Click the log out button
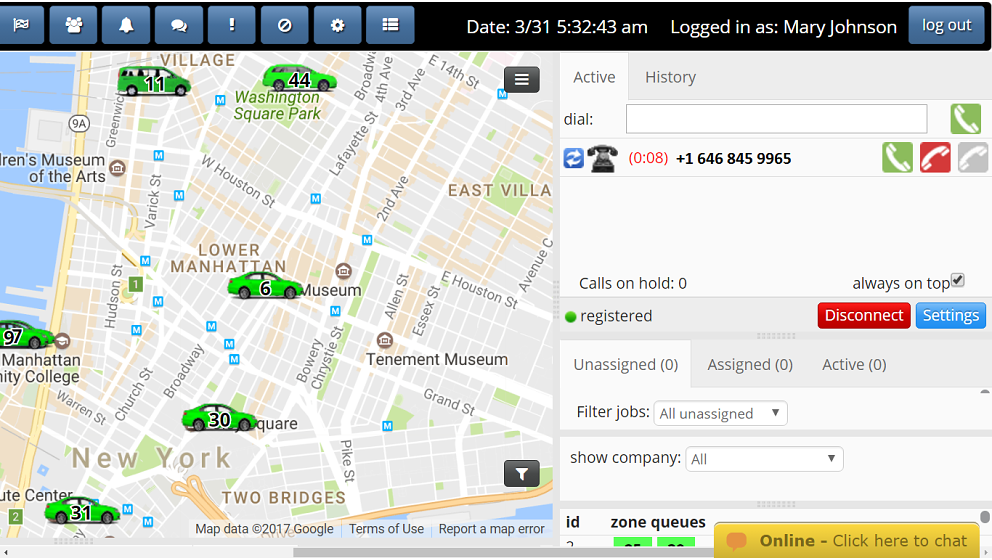Image resolution: width=992 pixels, height=560 pixels. pyautogui.click(x=946, y=25)
